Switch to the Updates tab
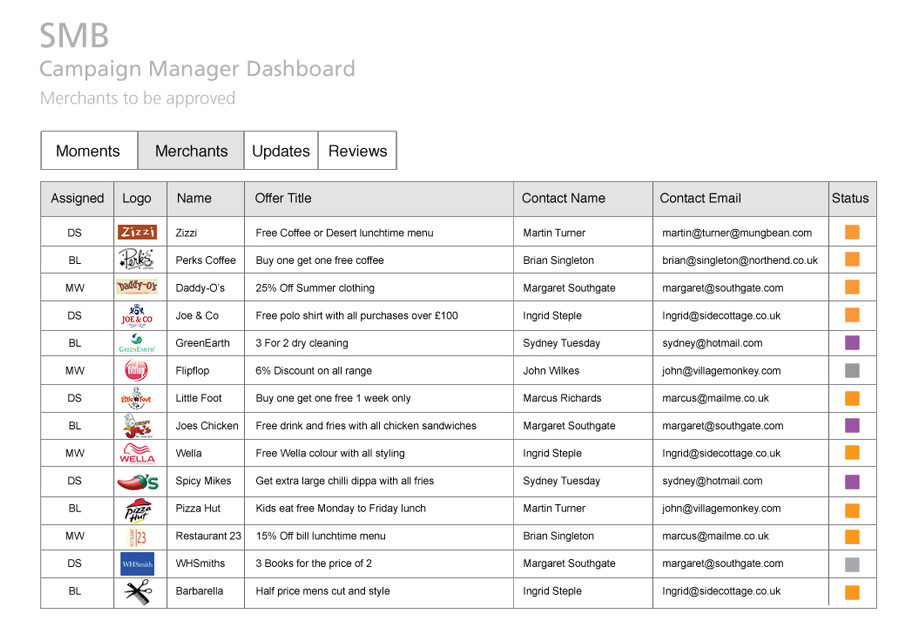The image size is (917, 641). pos(281,151)
